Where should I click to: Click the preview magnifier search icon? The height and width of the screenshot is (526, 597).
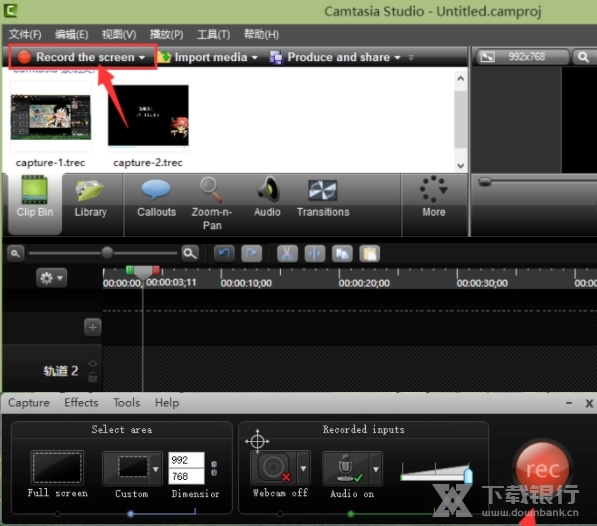583,57
